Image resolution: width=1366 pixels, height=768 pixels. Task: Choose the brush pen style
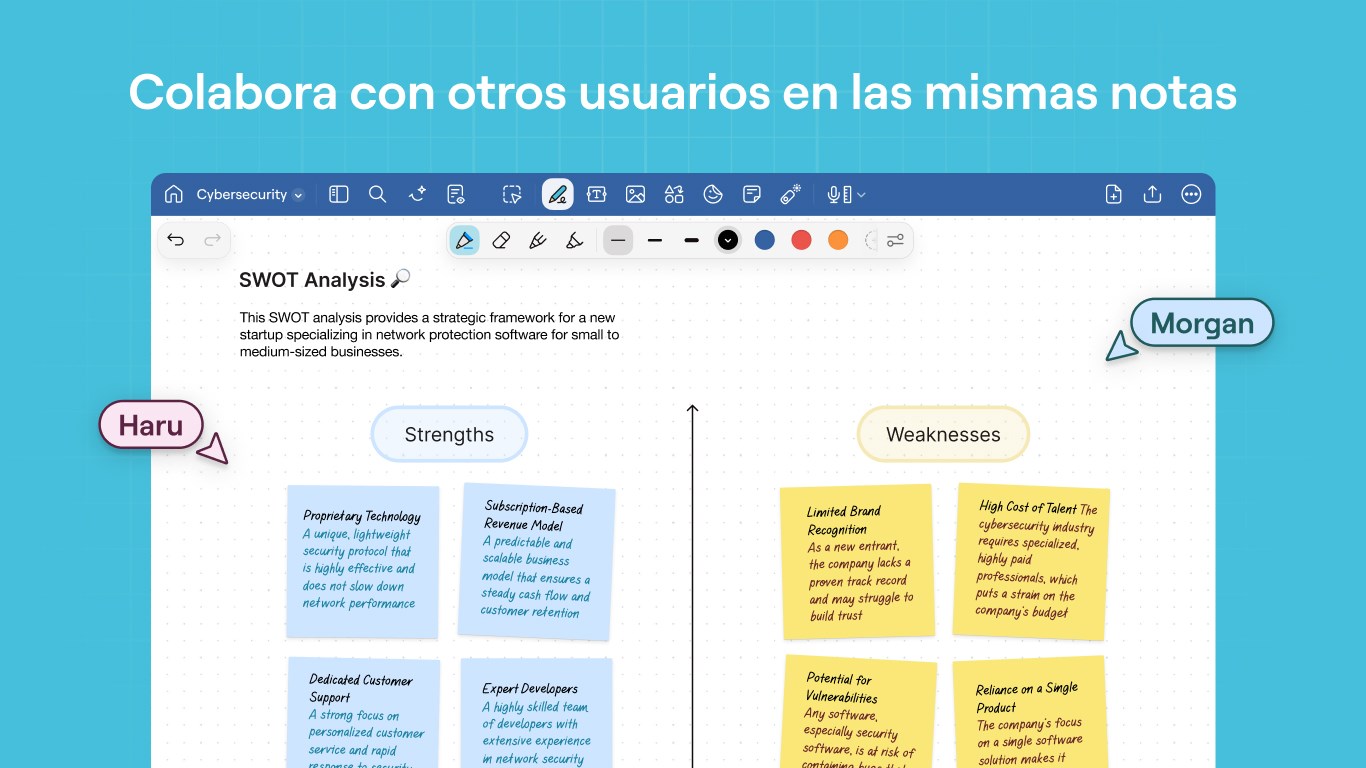538,240
